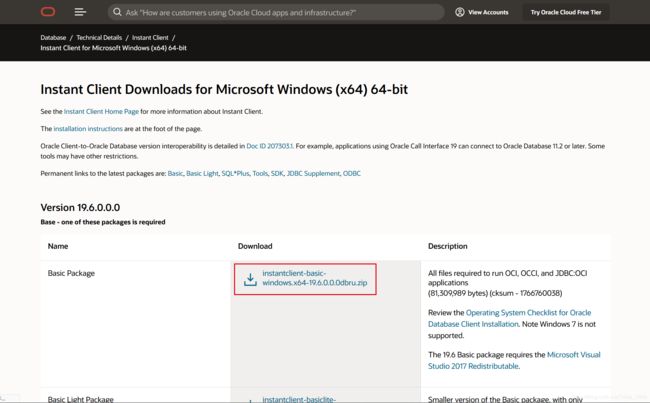Click the page title Instant Client Downloads
The image size is (650, 403).
tap(224, 89)
